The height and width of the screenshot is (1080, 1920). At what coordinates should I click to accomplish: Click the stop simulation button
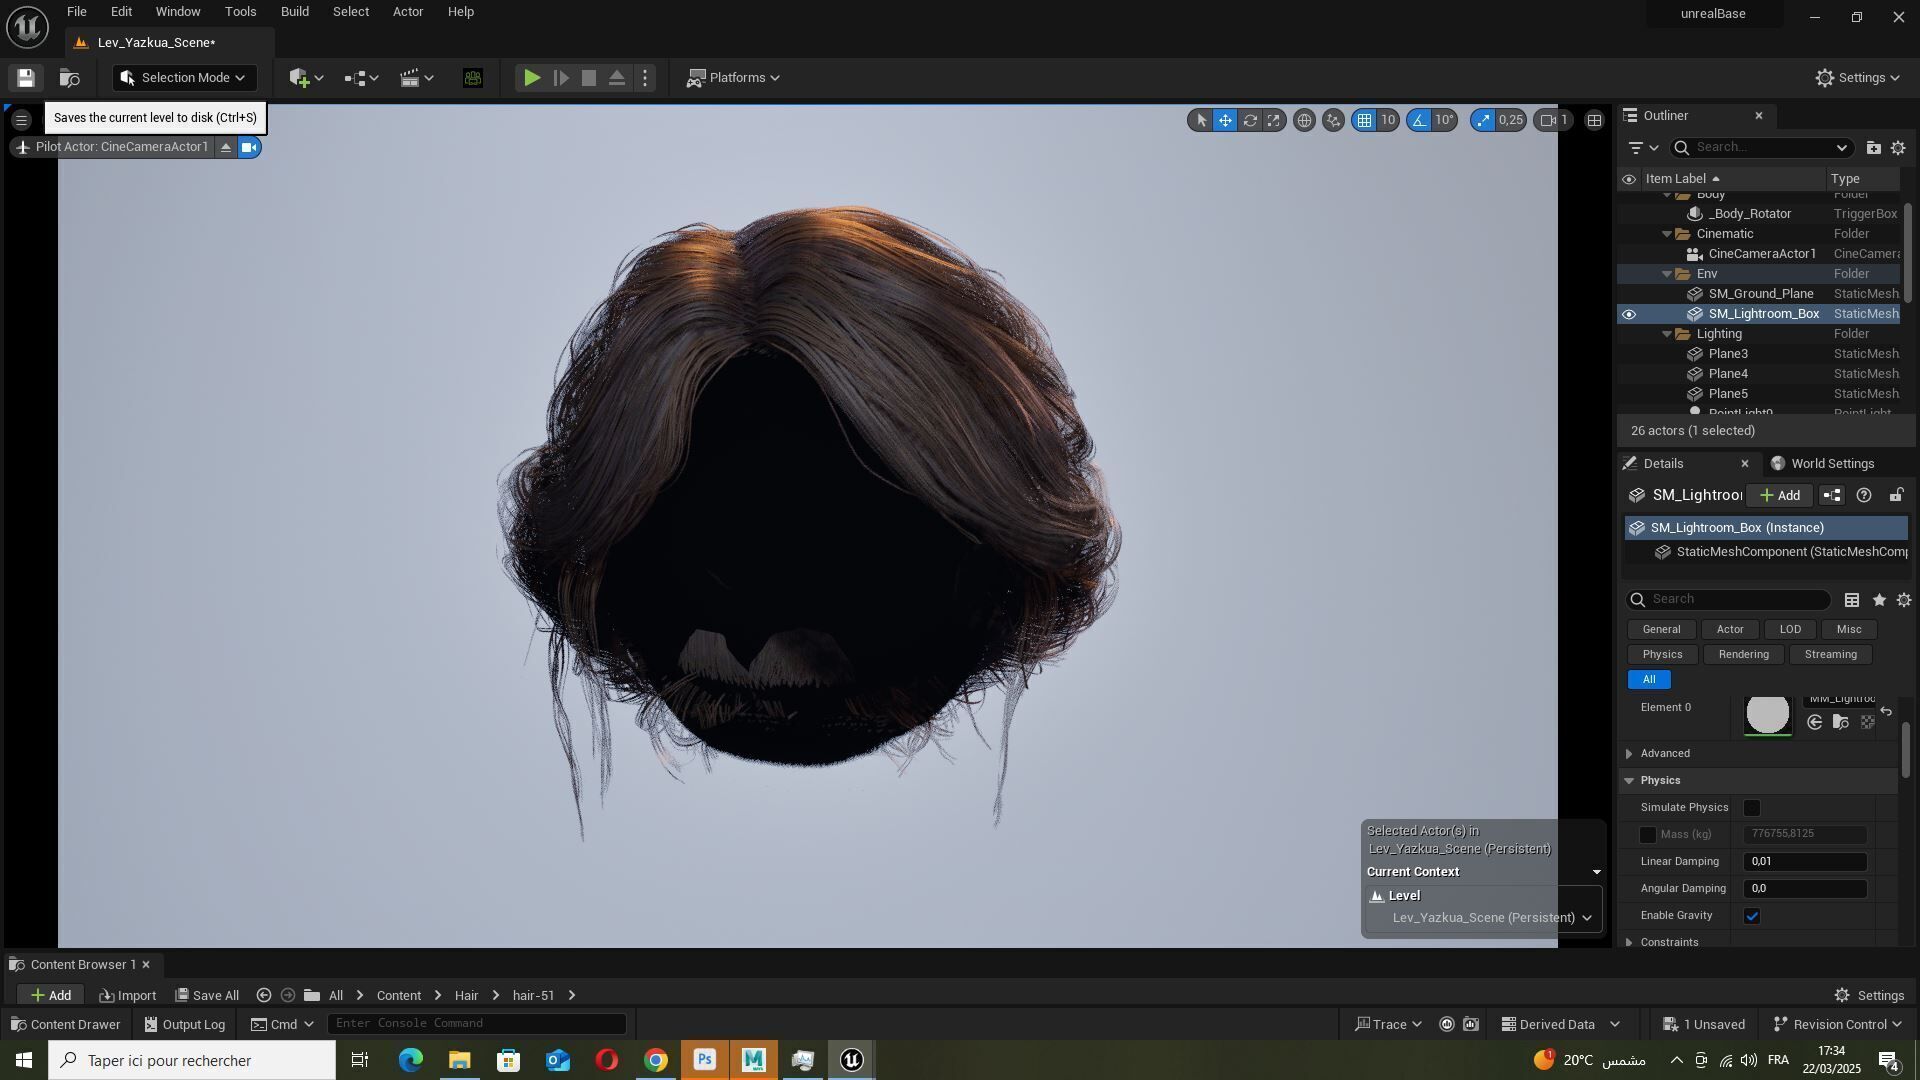click(589, 78)
